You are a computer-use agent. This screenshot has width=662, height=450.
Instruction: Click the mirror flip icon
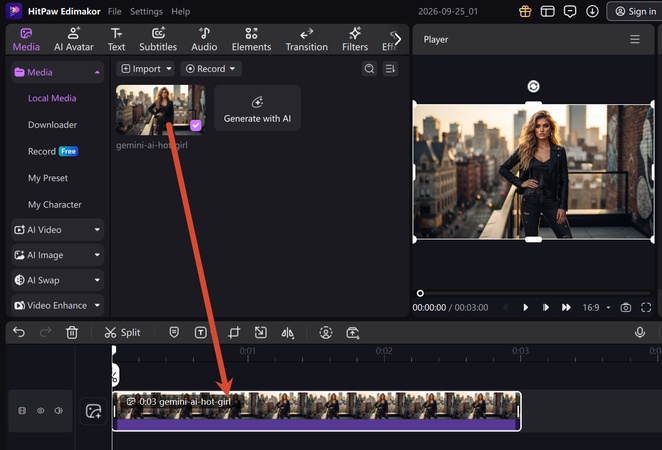(288, 333)
